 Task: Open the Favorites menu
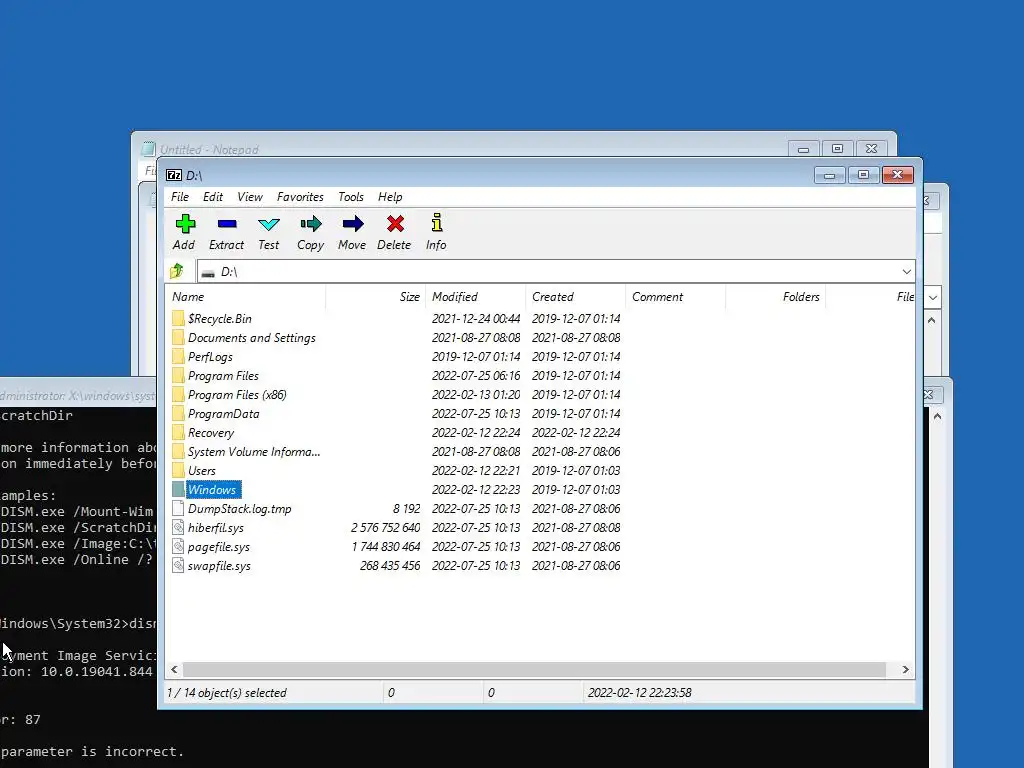(x=300, y=197)
